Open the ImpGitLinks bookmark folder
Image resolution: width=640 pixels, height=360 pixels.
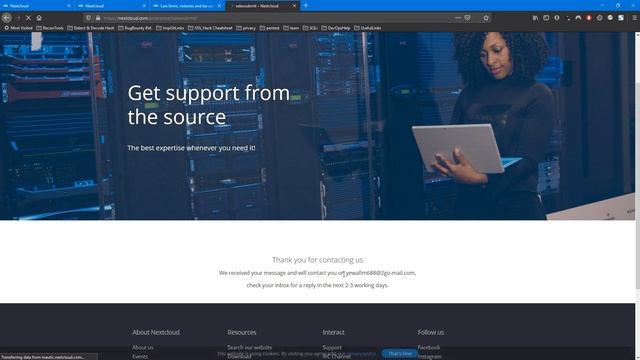pyautogui.click(x=170, y=28)
